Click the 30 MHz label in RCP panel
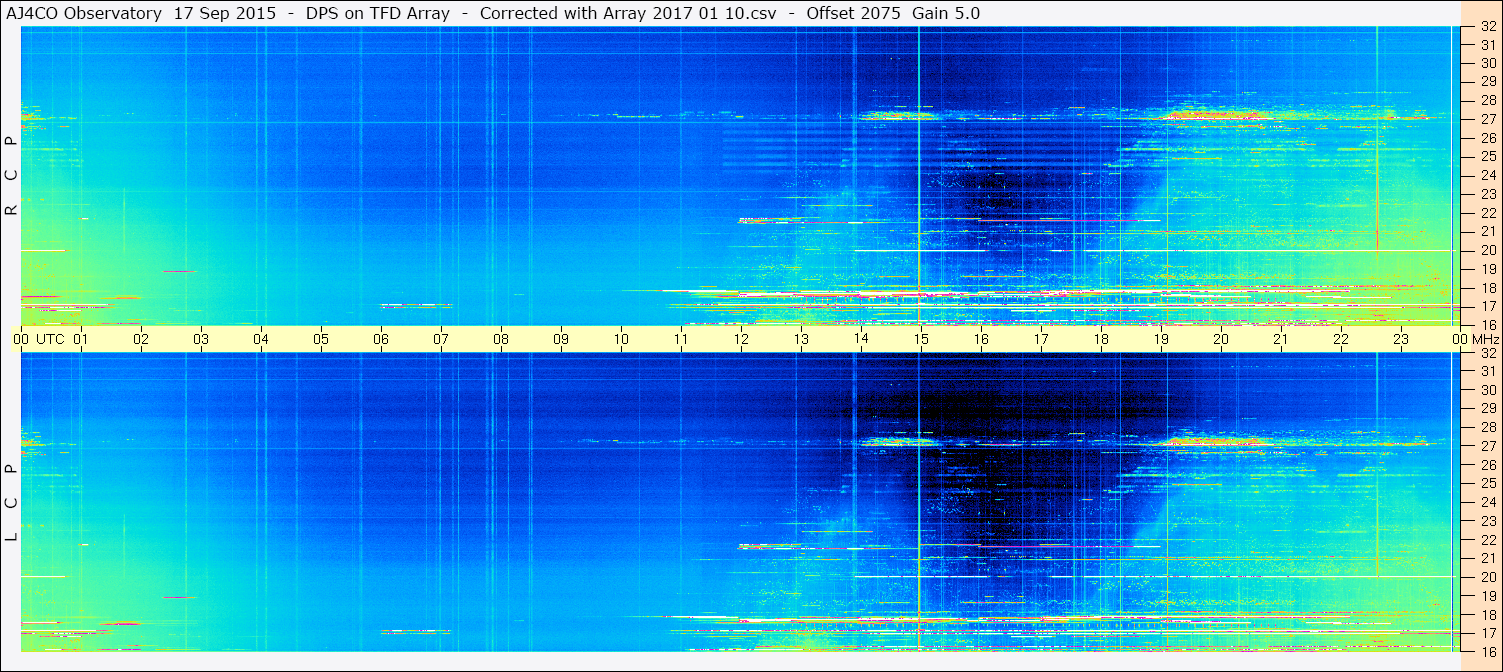The width and height of the screenshot is (1503, 672). (1488, 62)
